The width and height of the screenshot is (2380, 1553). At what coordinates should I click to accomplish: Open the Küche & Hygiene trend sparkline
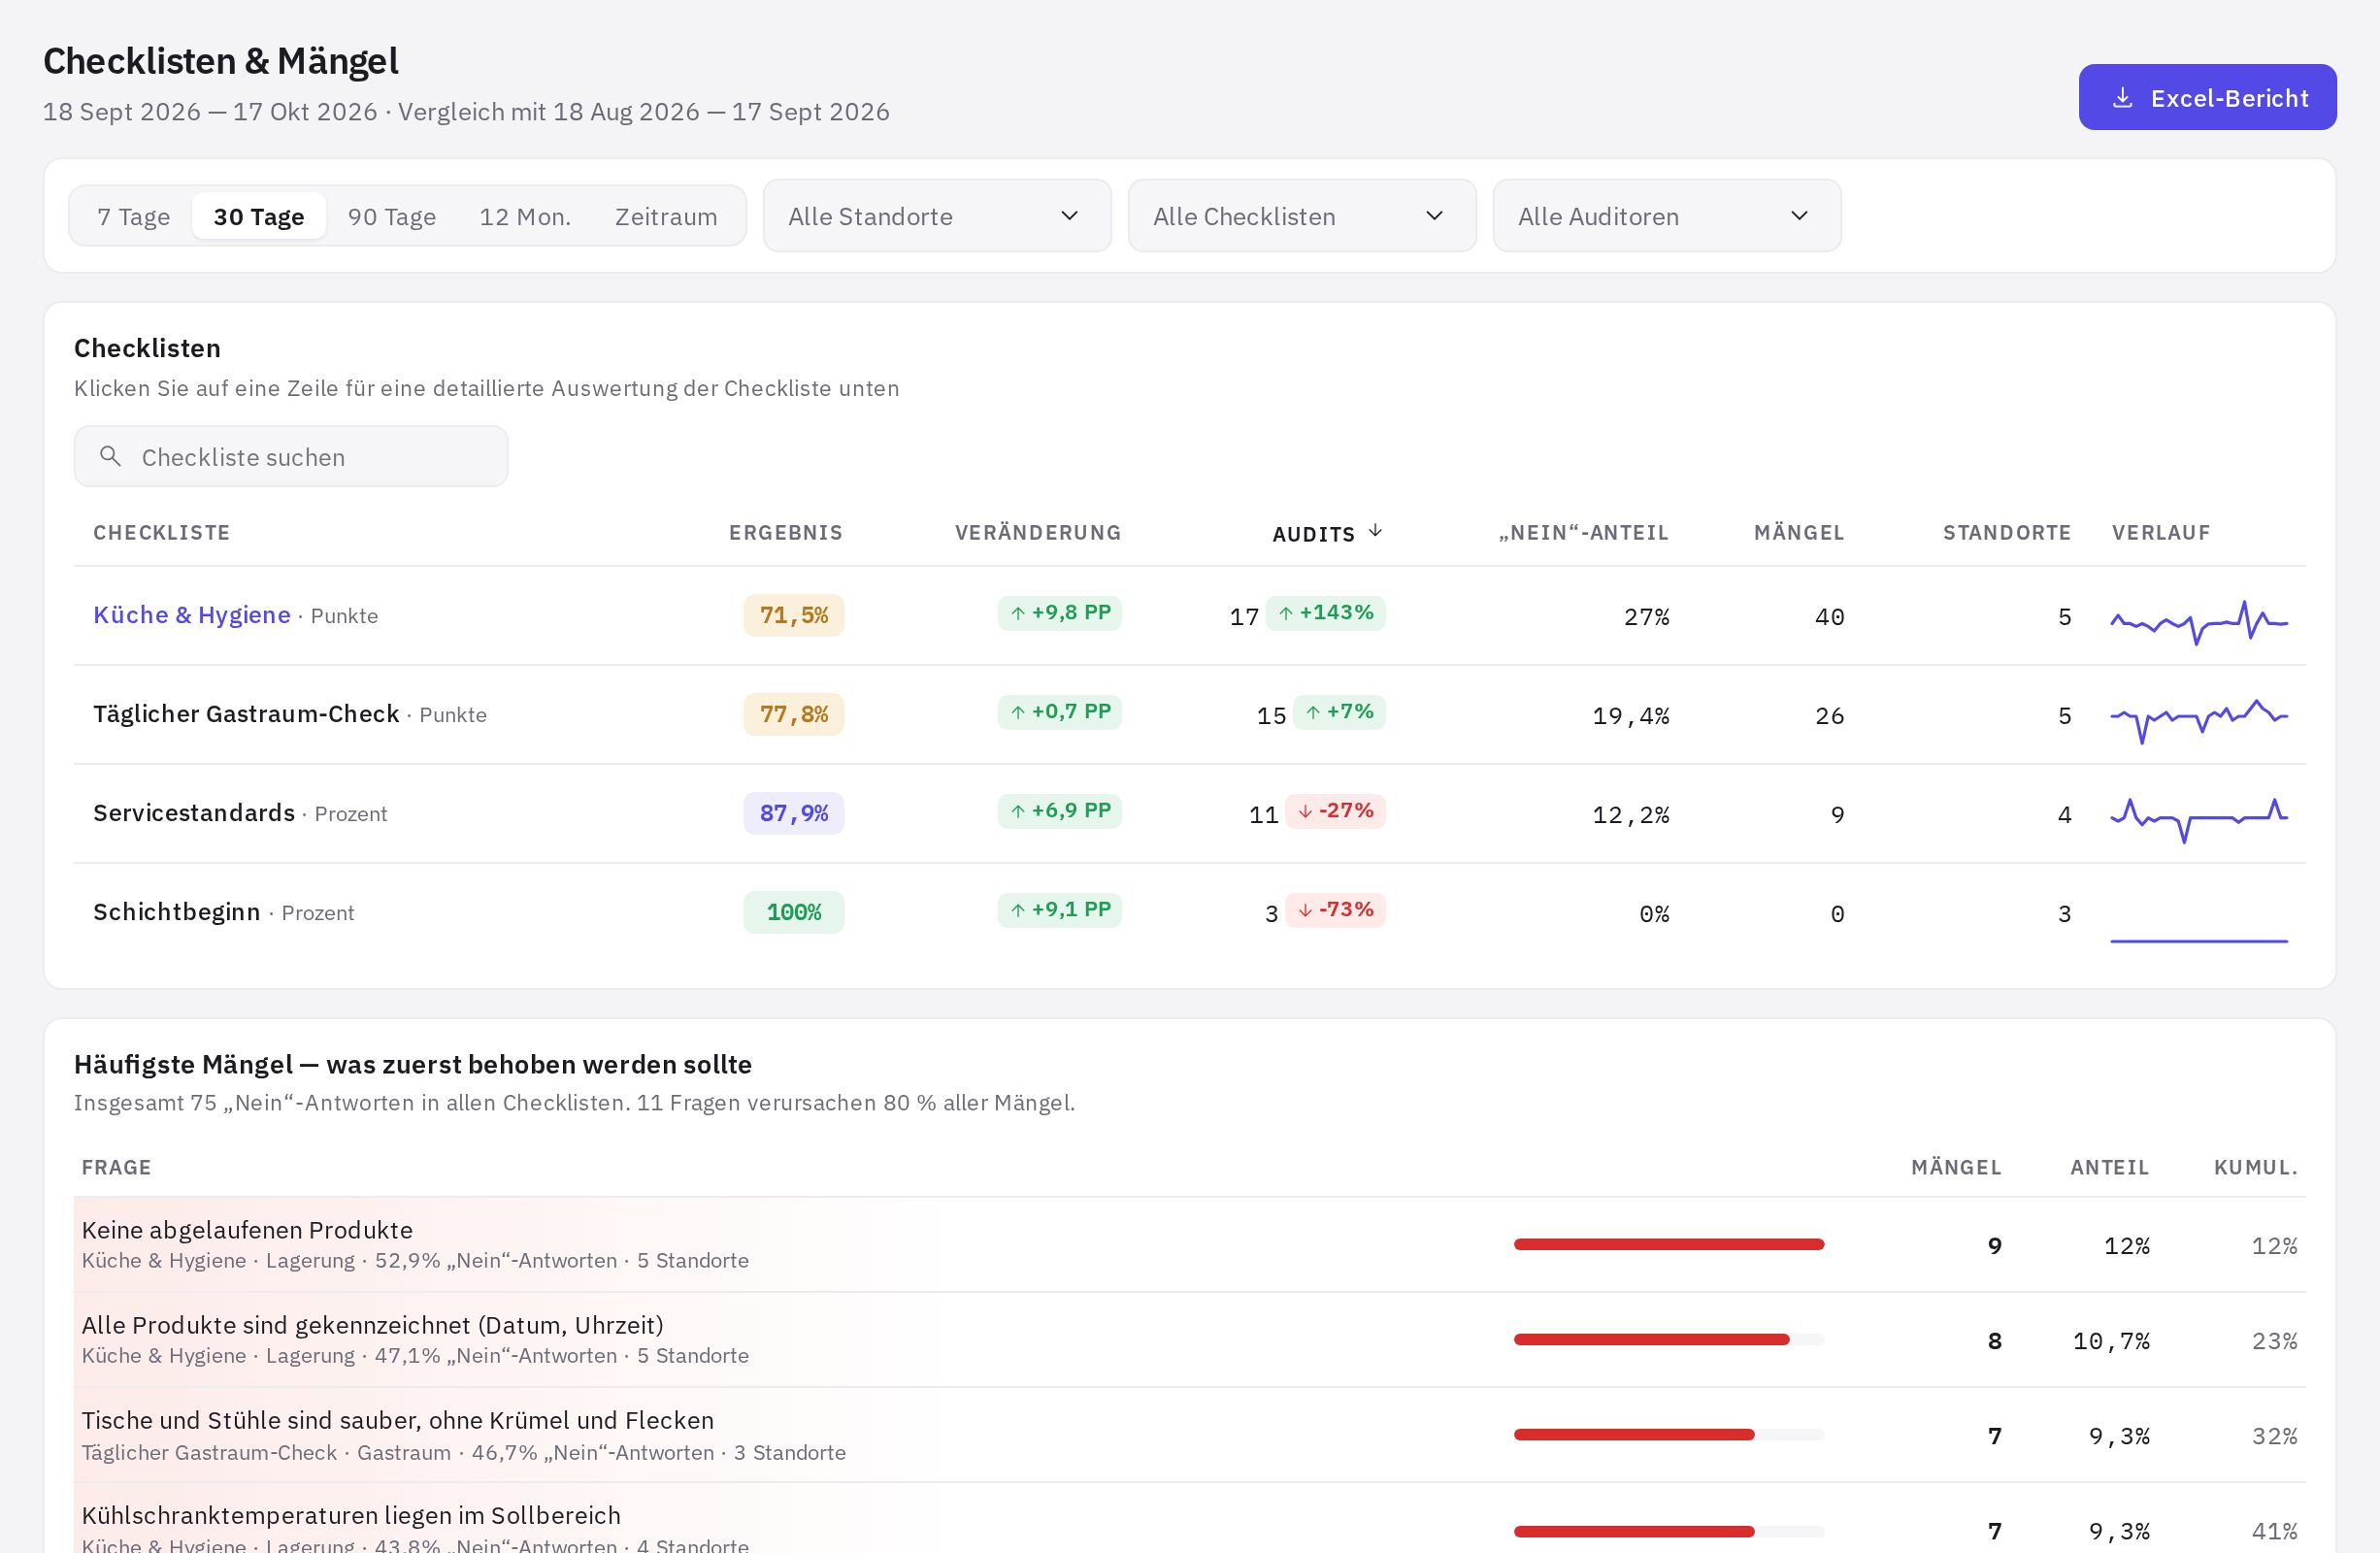click(2198, 622)
